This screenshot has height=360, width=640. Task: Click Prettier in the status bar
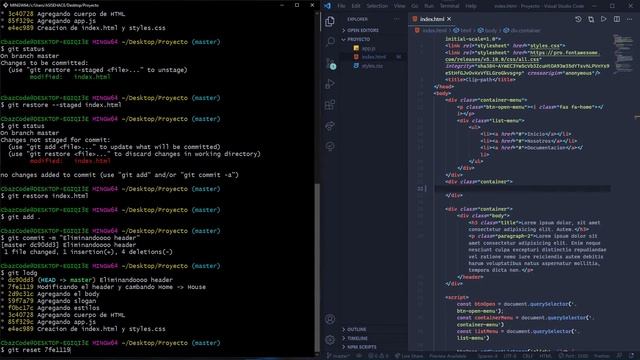coord(602,356)
